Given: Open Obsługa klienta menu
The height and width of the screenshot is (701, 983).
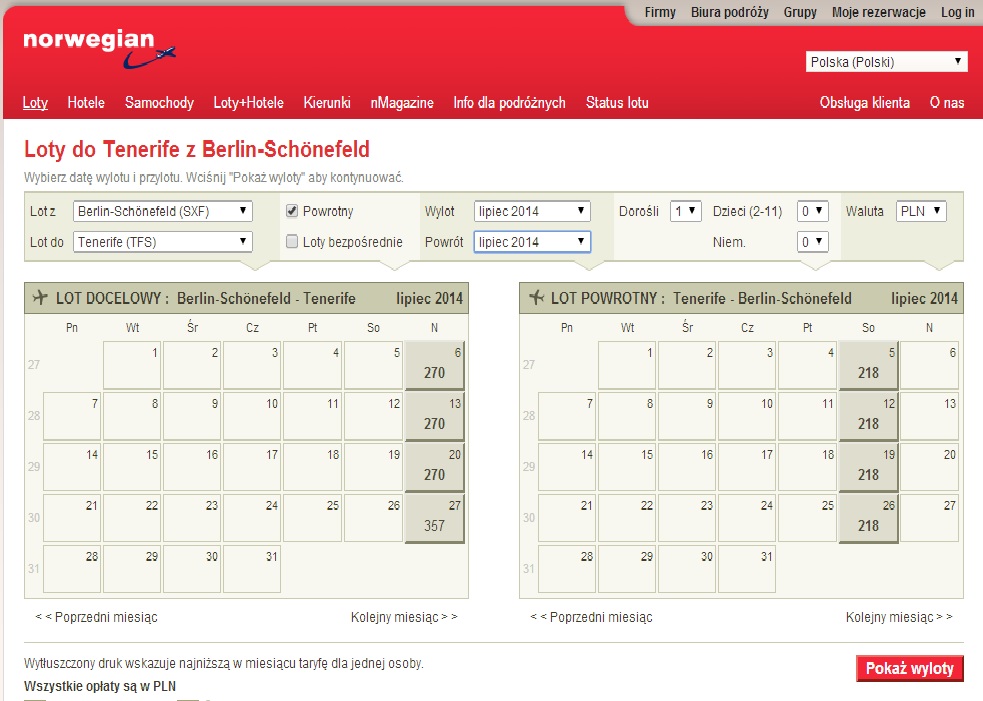Looking at the screenshot, I should click(865, 103).
